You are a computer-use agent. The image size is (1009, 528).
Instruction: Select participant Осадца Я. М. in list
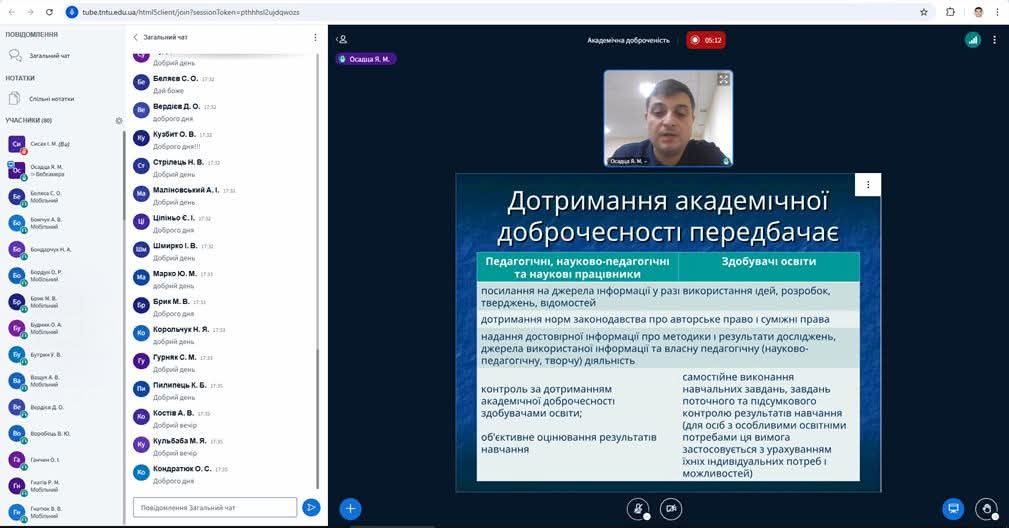click(45, 170)
